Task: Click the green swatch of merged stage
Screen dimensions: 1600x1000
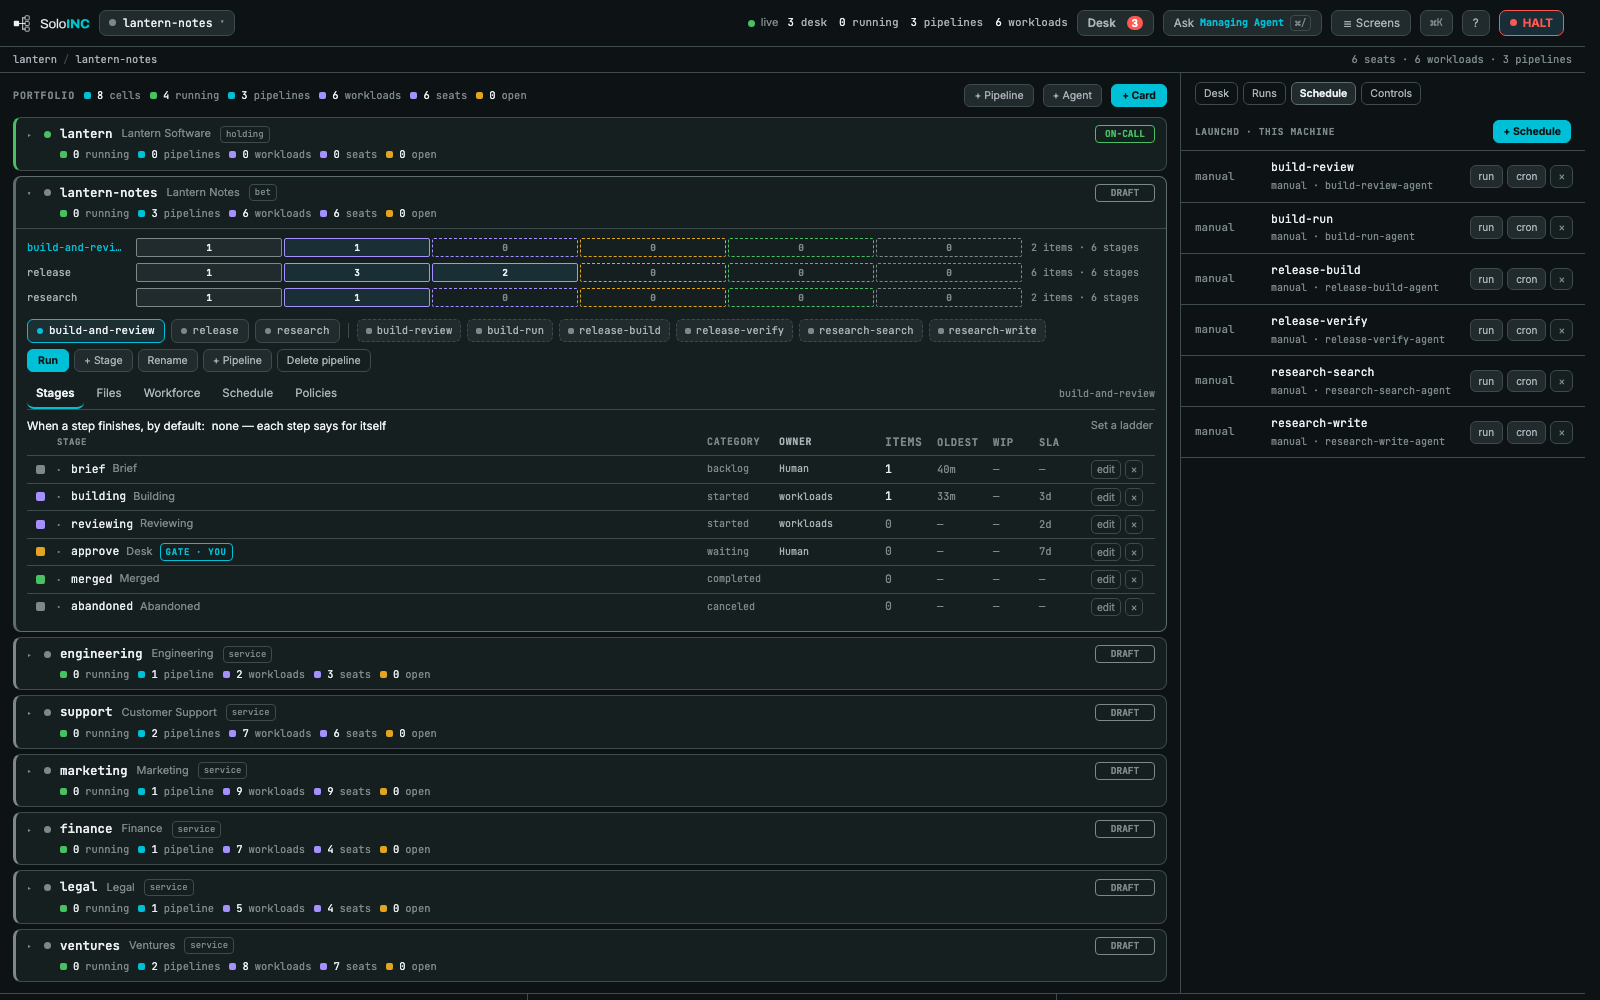Action: click(40, 580)
